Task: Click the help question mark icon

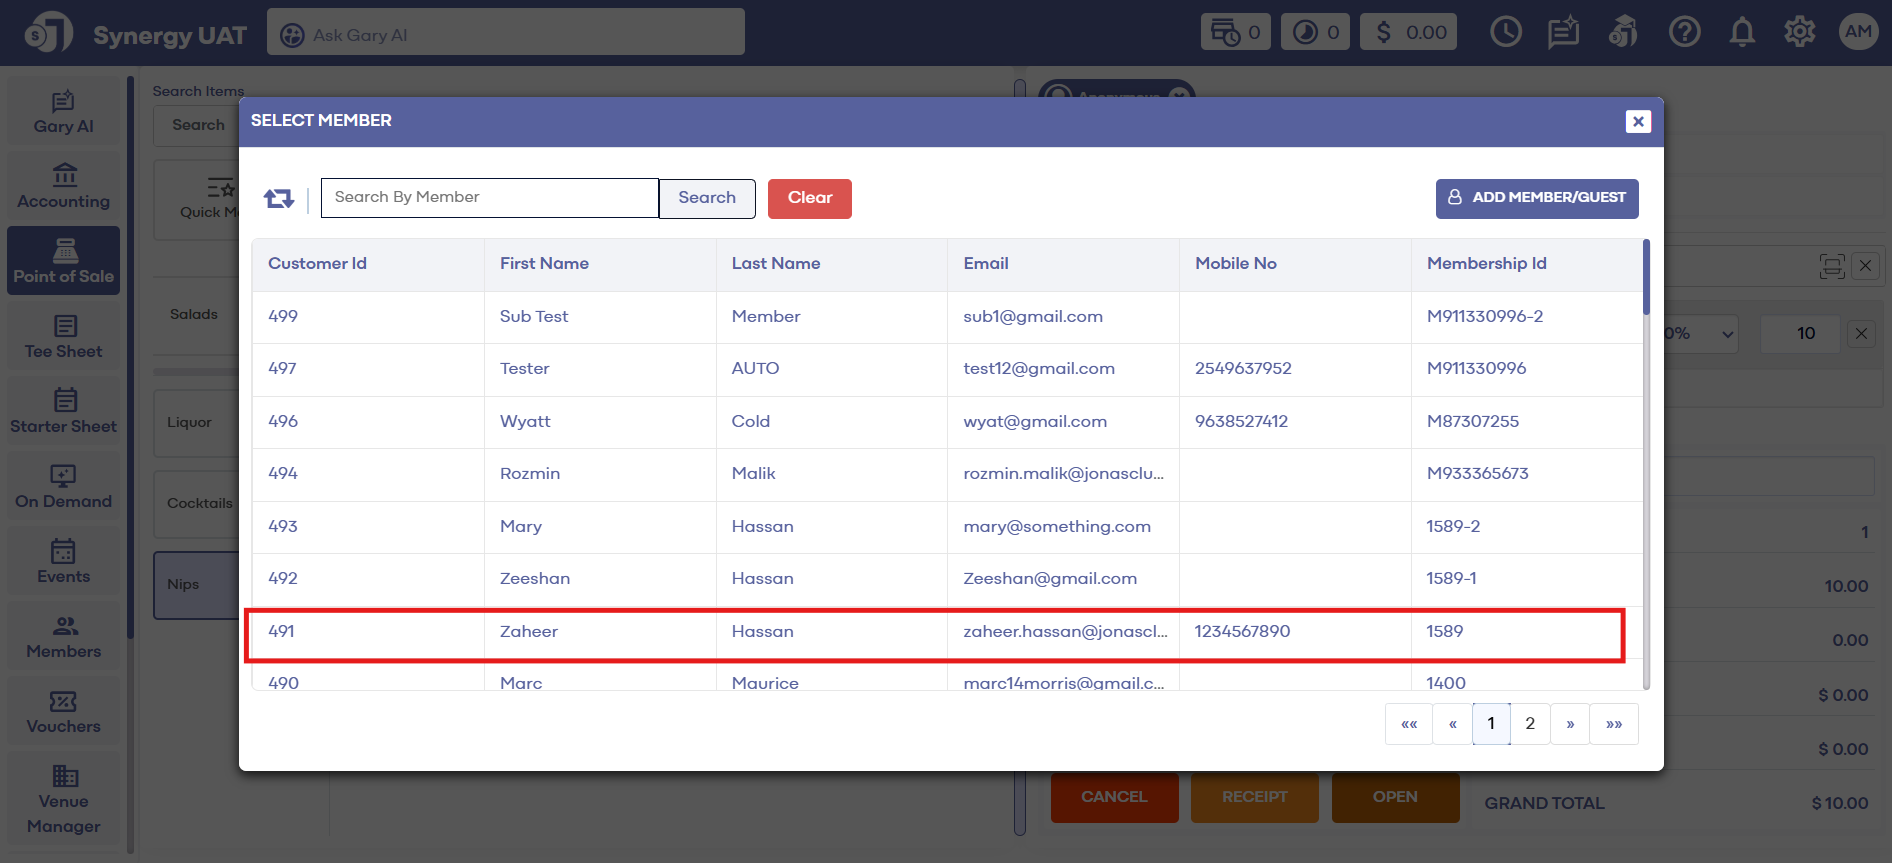Action: click(x=1684, y=33)
